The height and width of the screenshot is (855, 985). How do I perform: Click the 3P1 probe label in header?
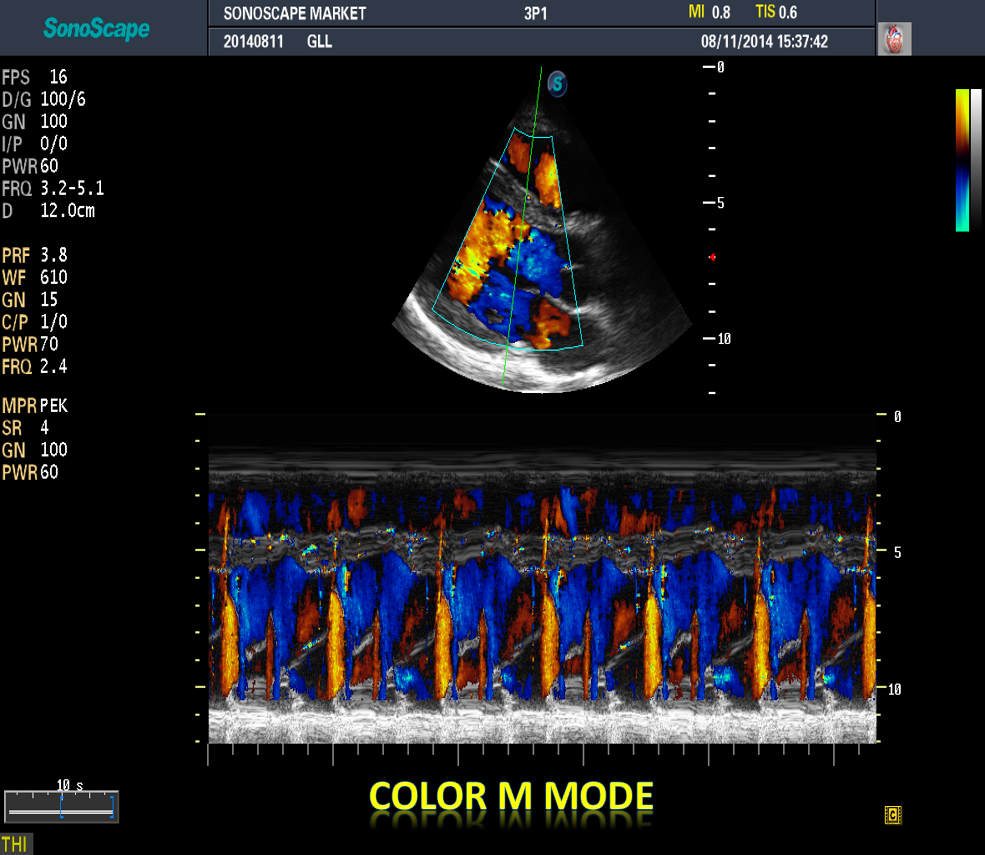535,14
